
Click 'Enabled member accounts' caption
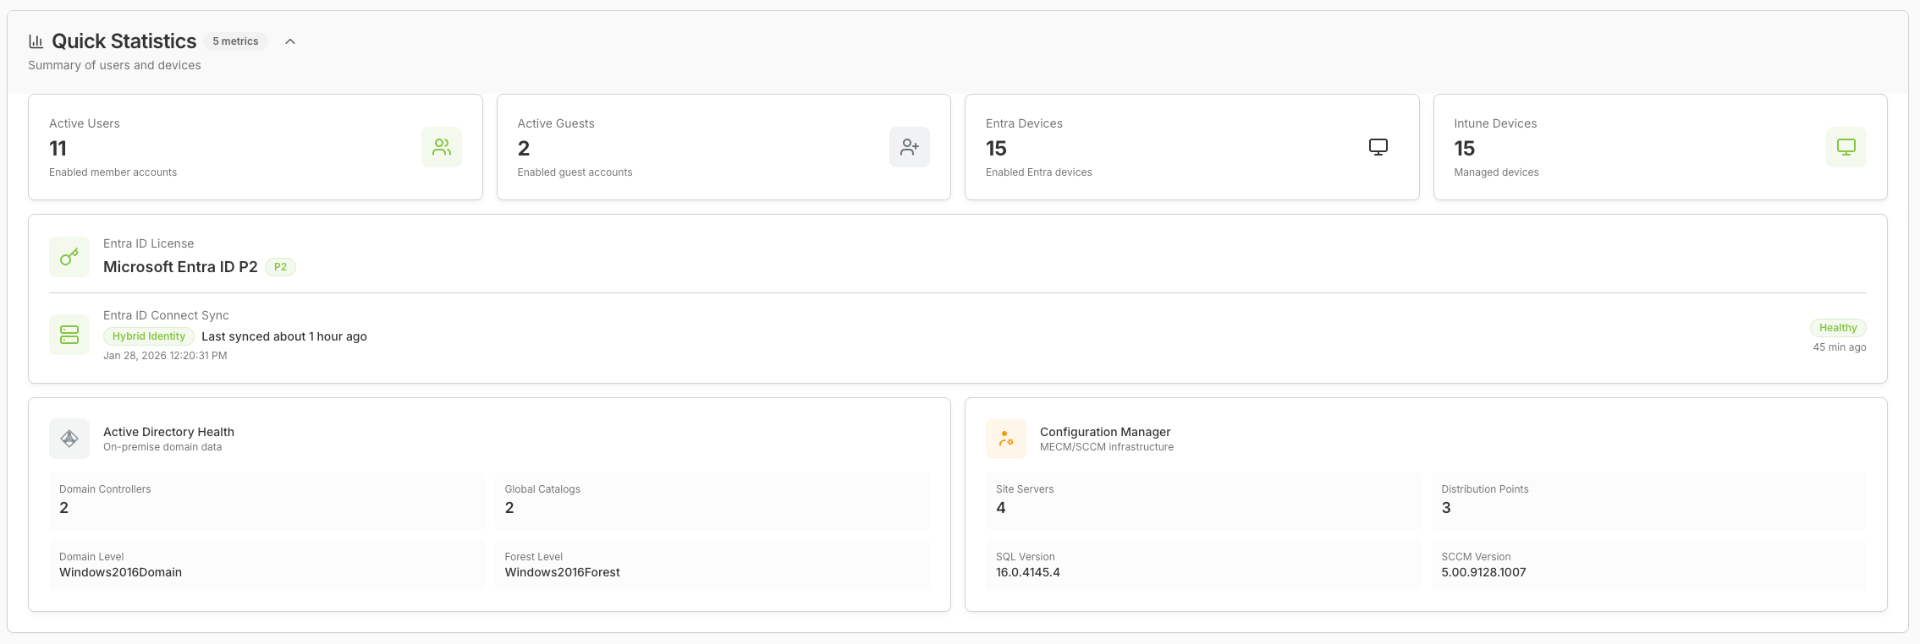[x=113, y=172]
